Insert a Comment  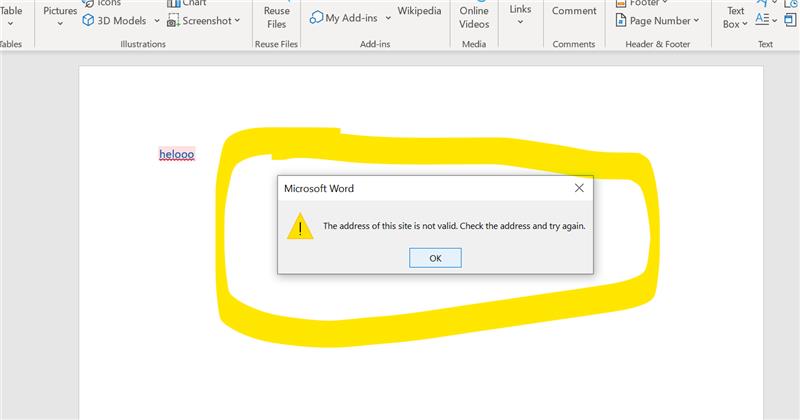[x=574, y=11]
